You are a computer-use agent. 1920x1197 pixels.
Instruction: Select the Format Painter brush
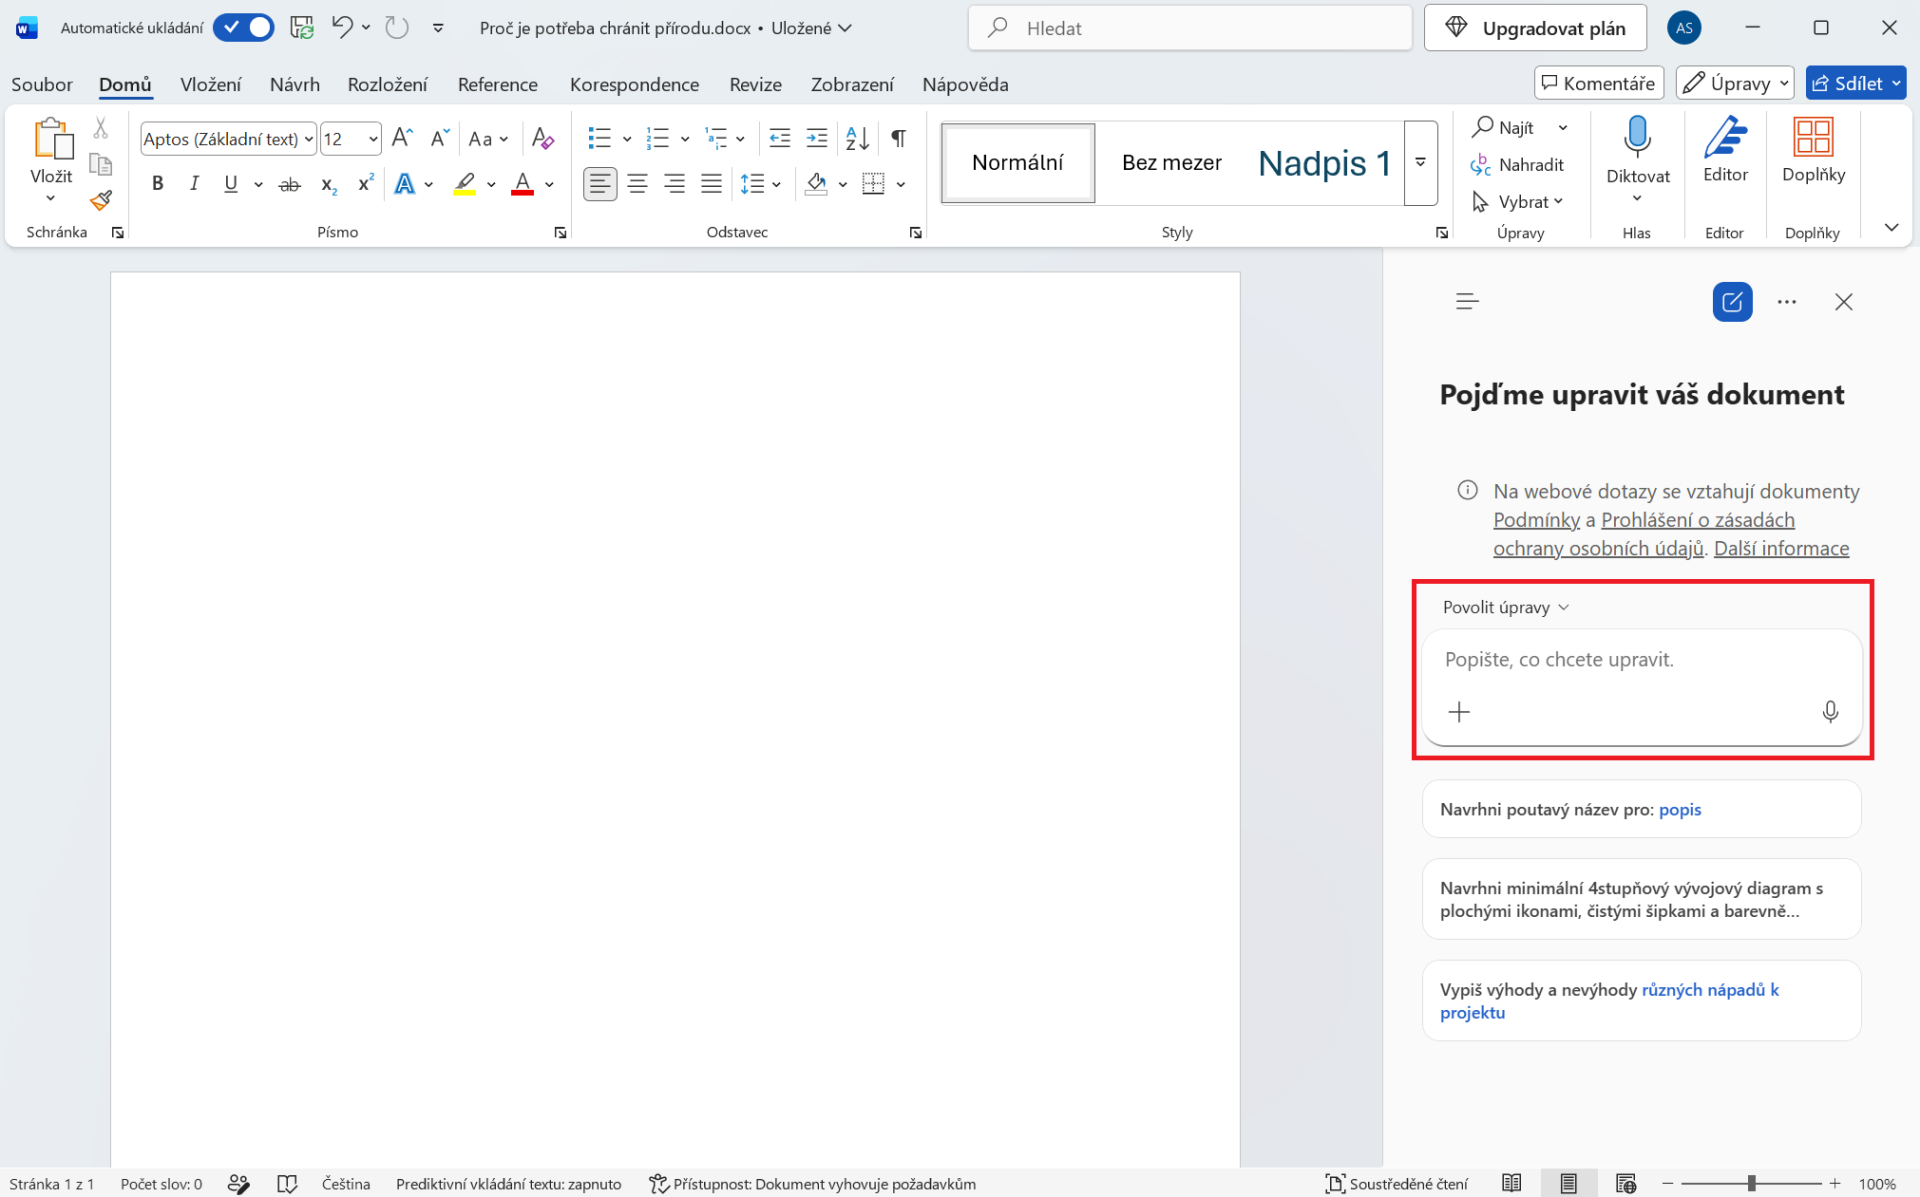[x=100, y=201]
